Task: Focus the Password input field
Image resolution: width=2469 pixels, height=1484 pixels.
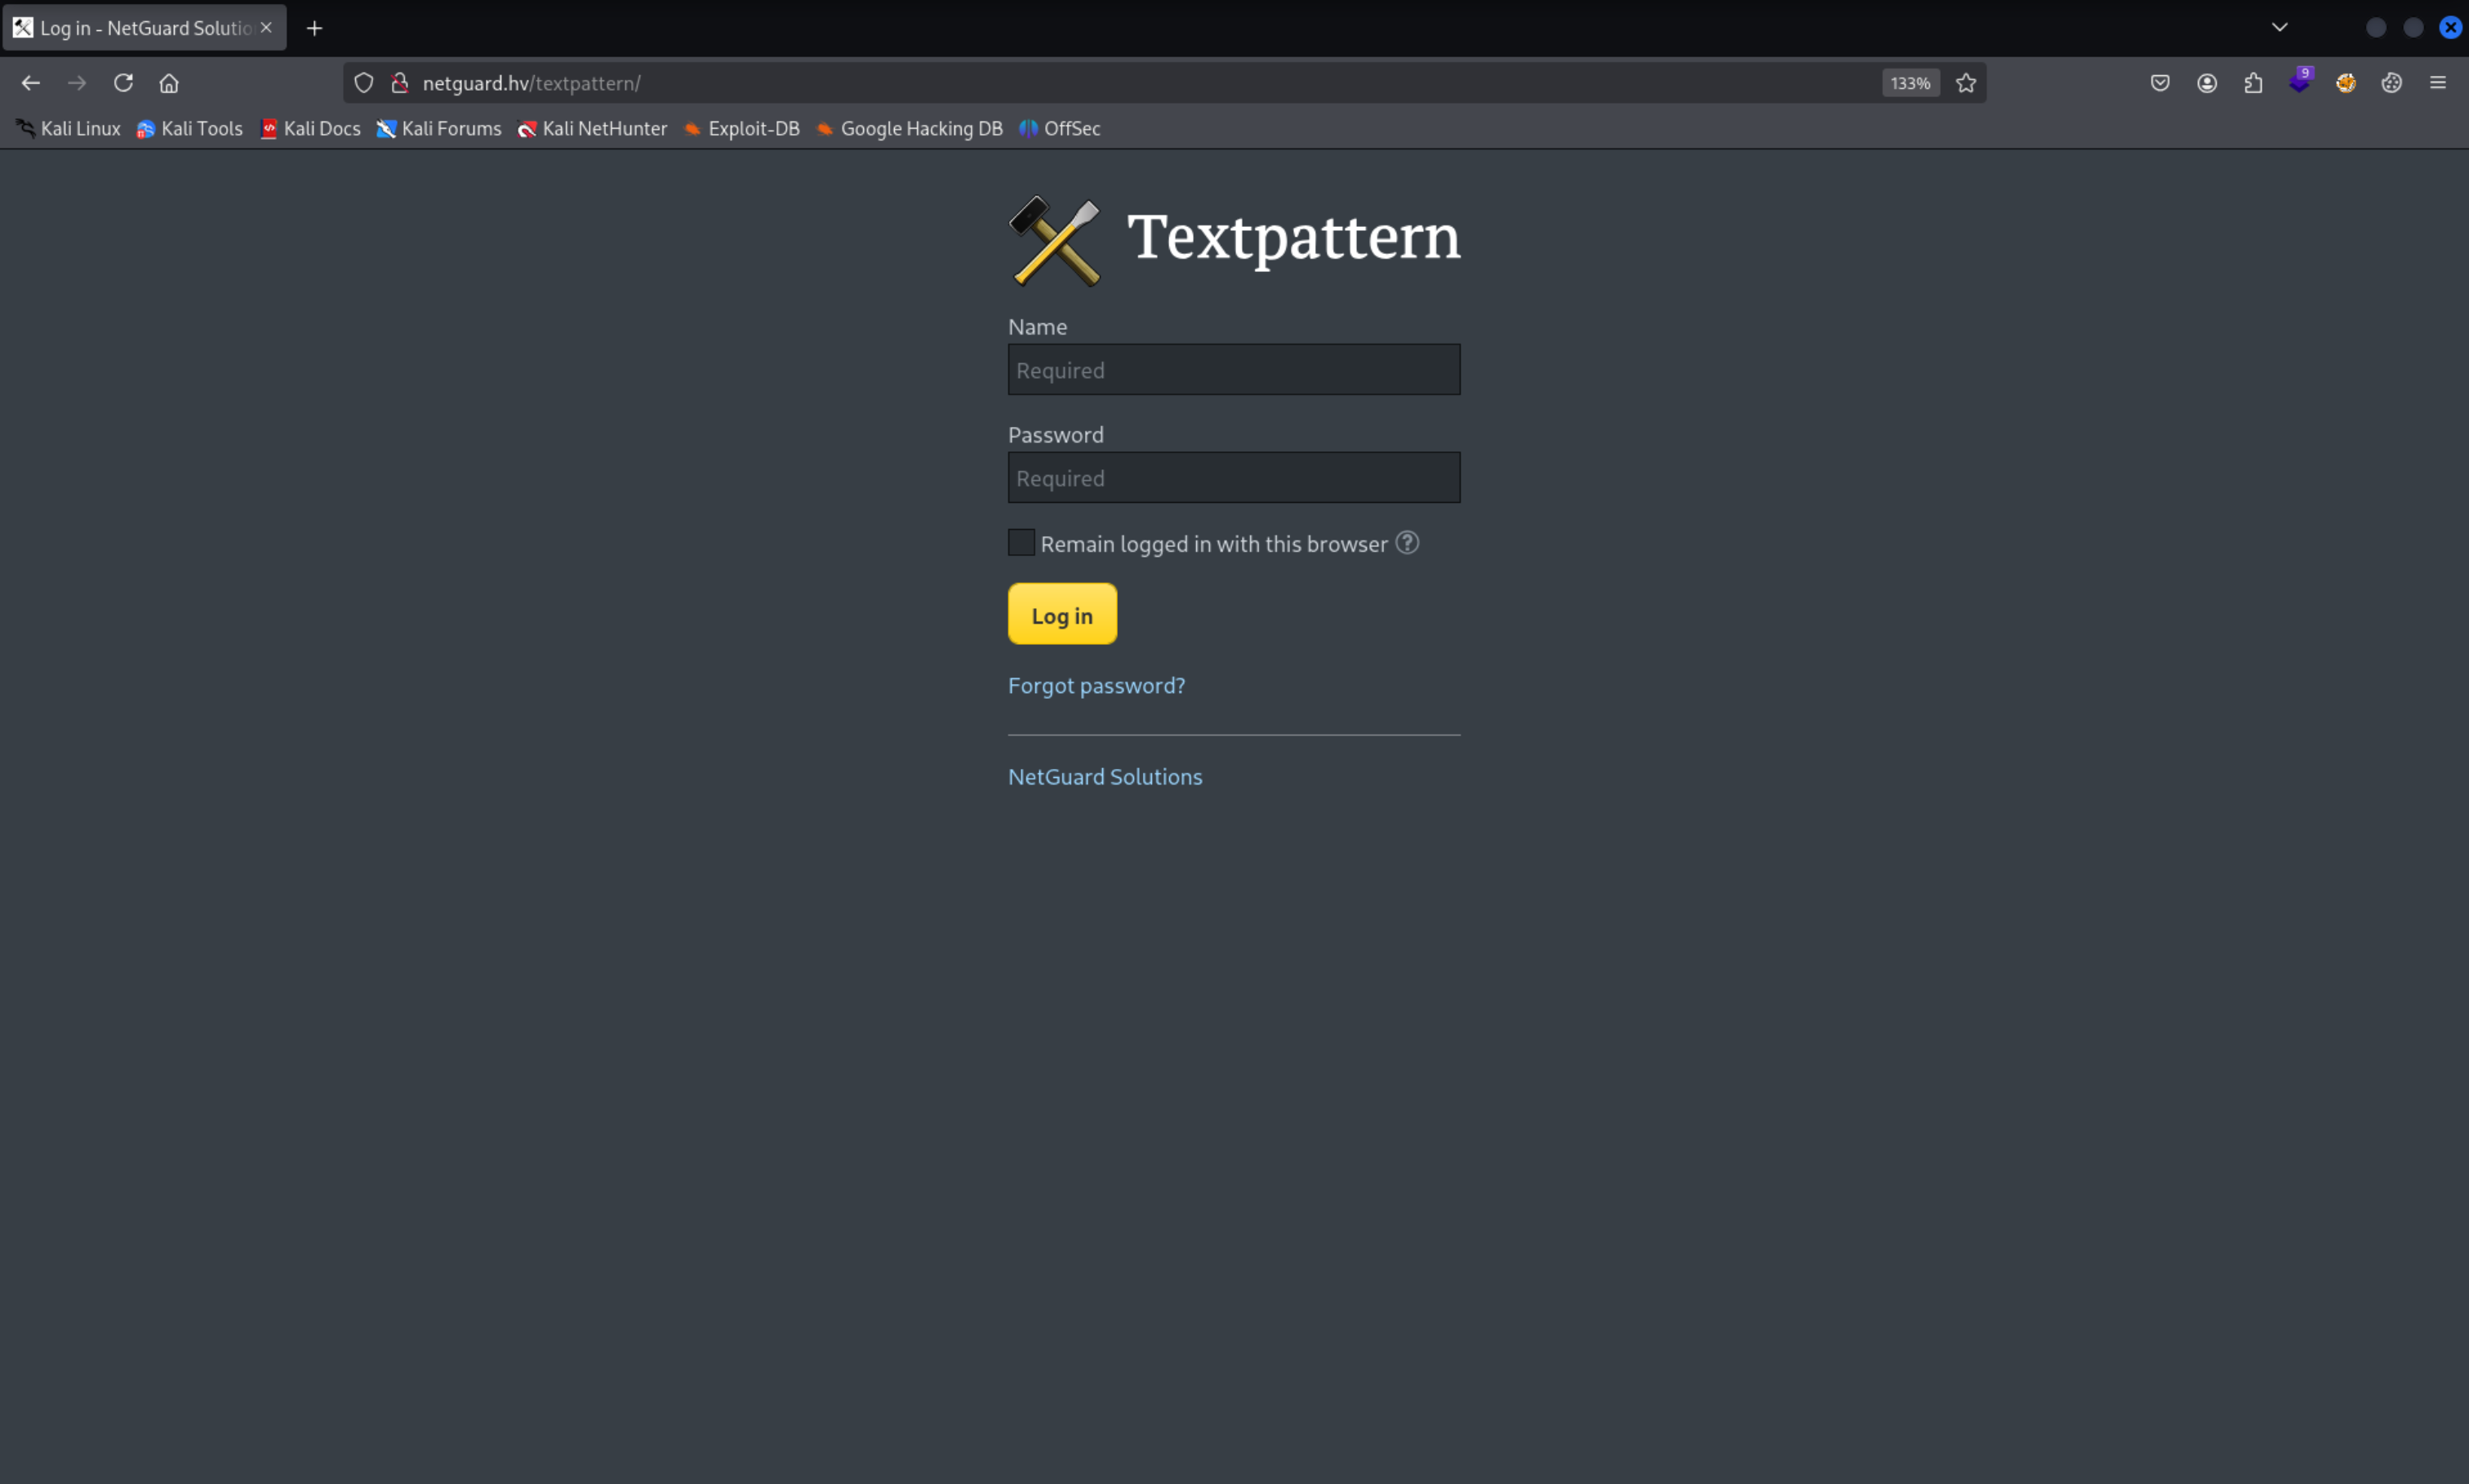Action: 1234,477
